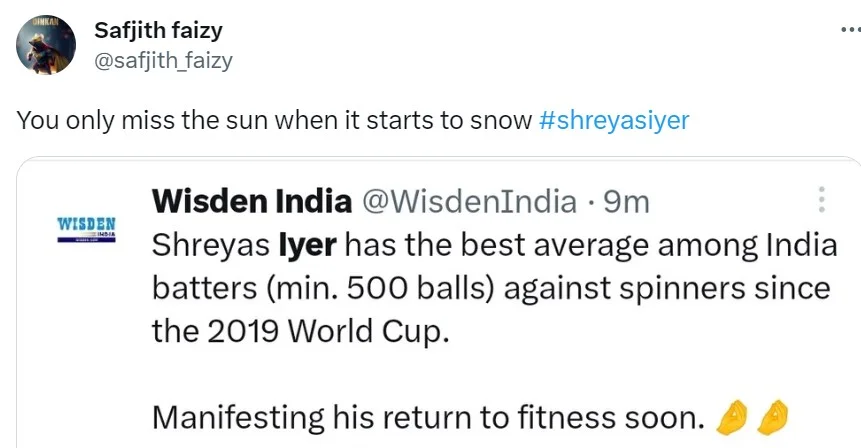
Task: Open the @safjith_faizy handle
Action: [163, 60]
